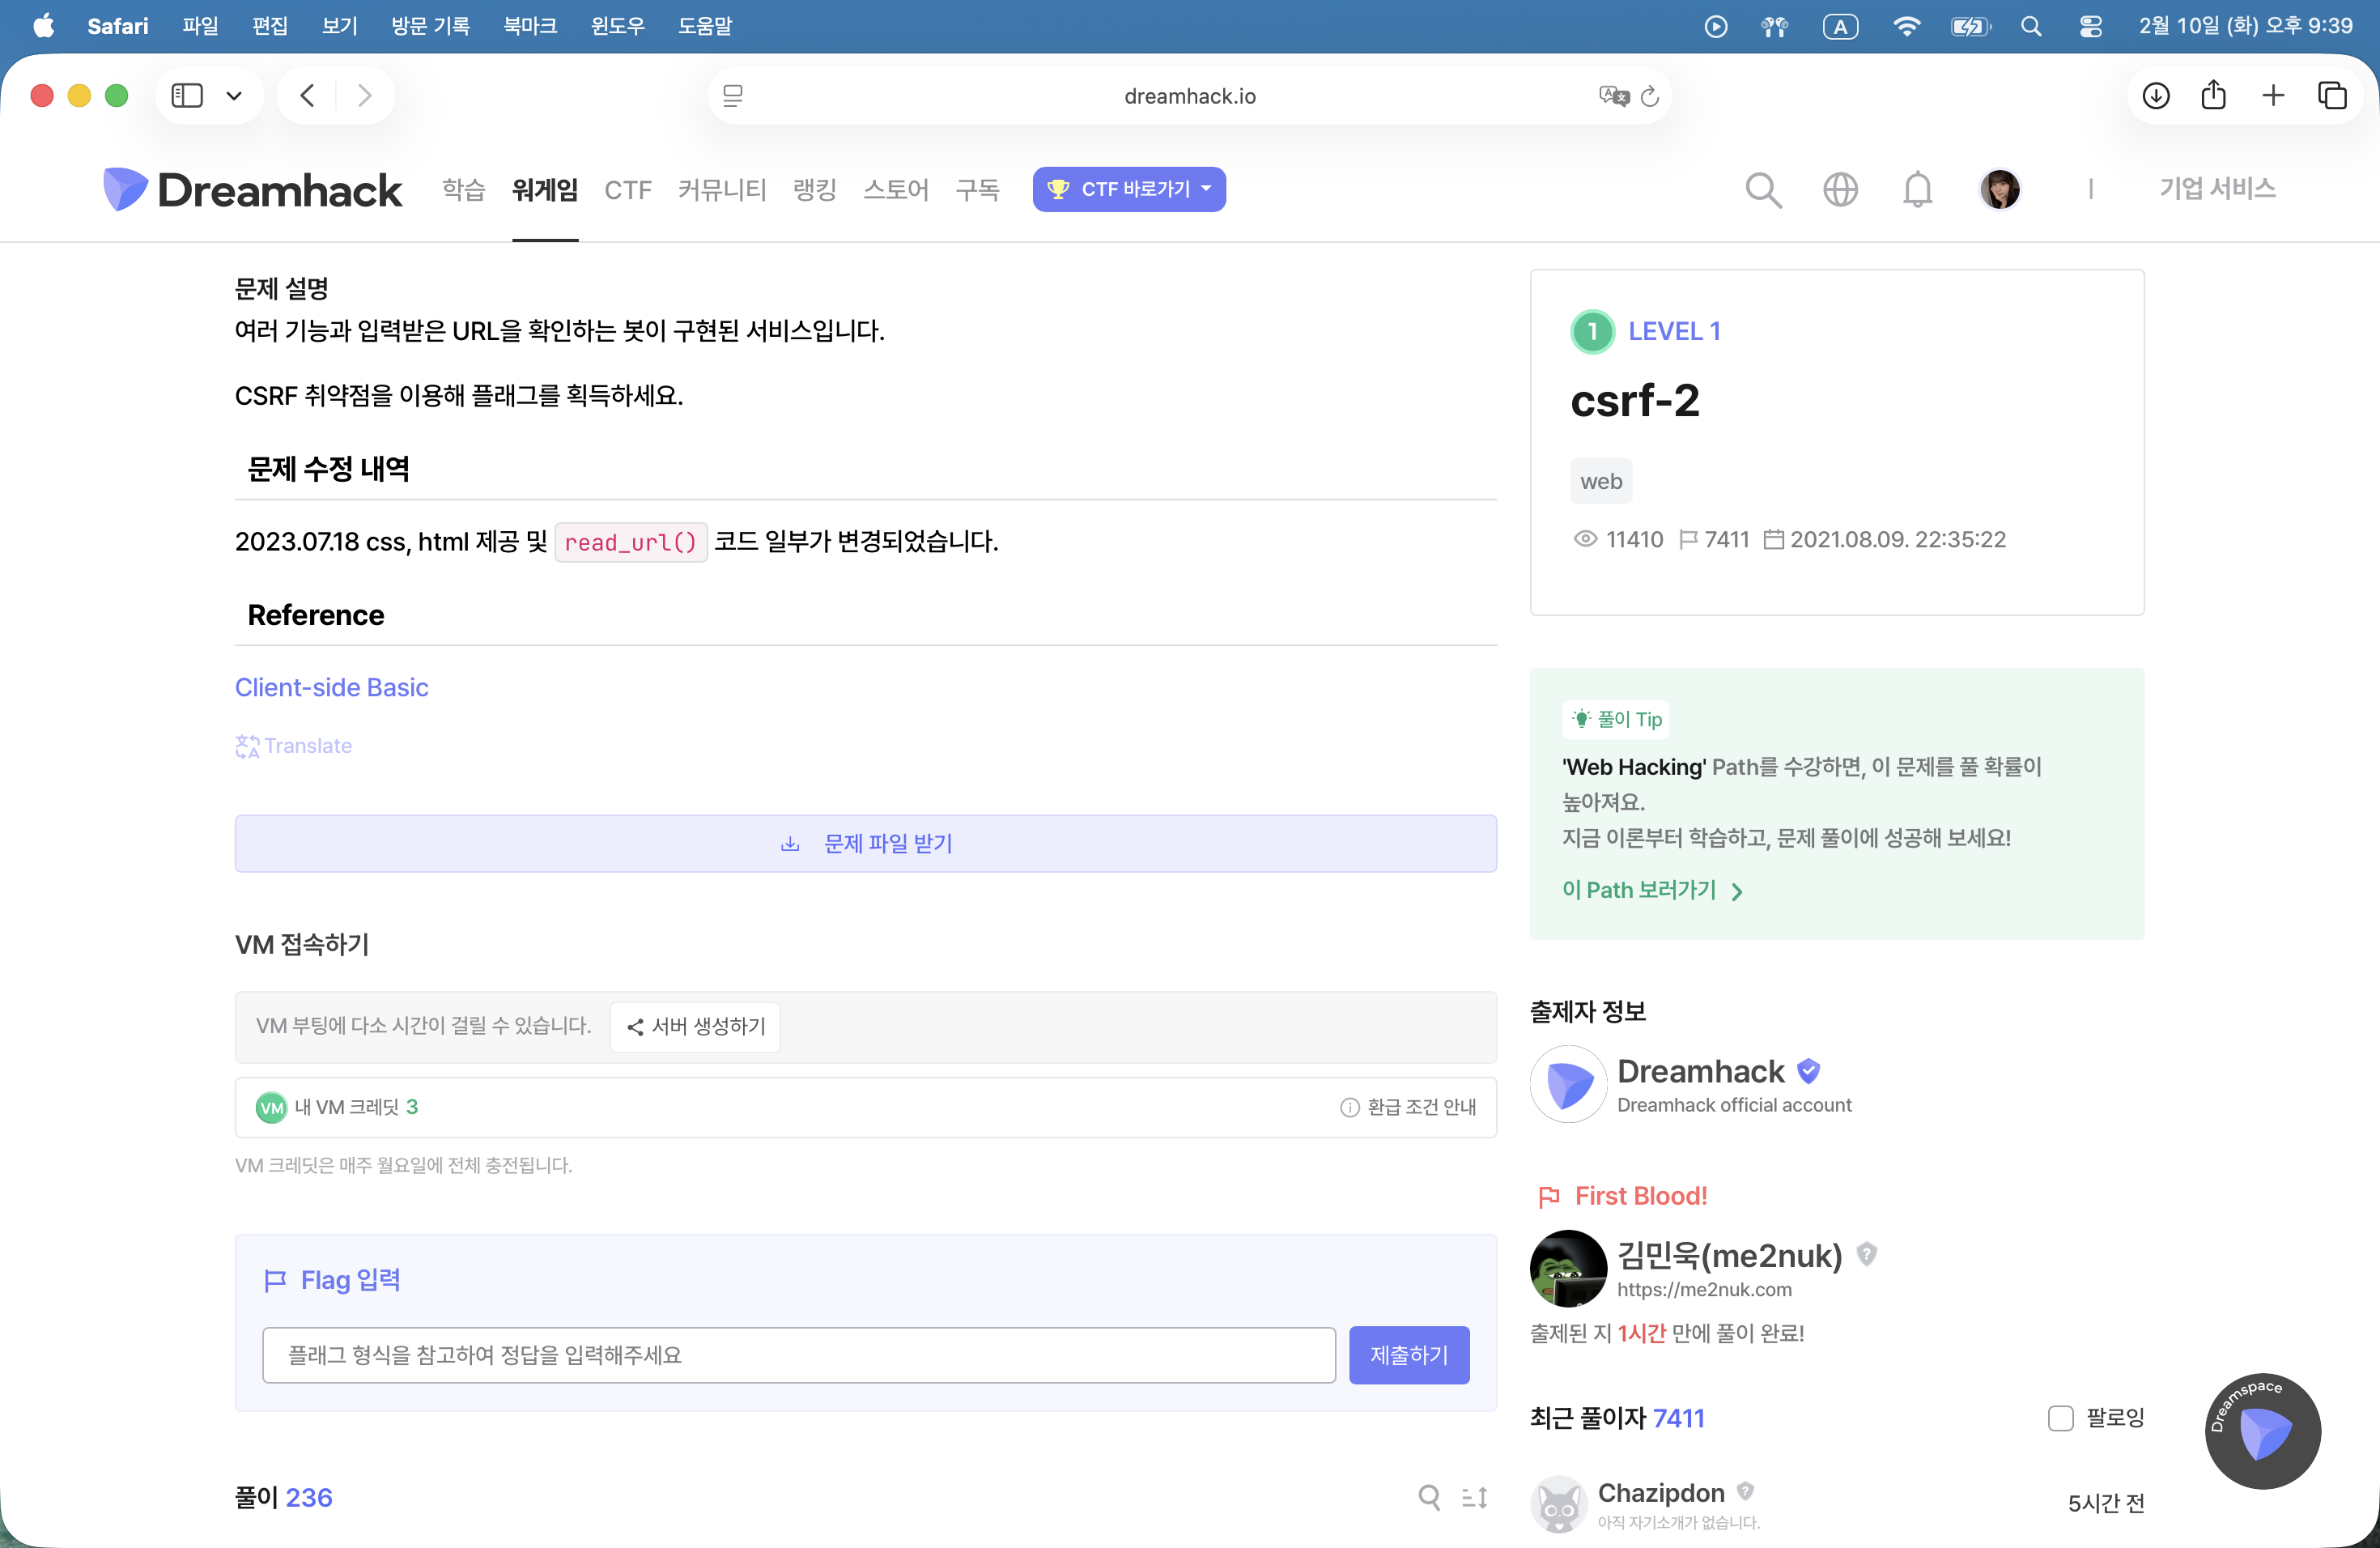The width and height of the screenshot is (2380, 1548).
Task: Select the 랭킹 navigation tab
Action: pyautogui.click(x=814, y=190)
